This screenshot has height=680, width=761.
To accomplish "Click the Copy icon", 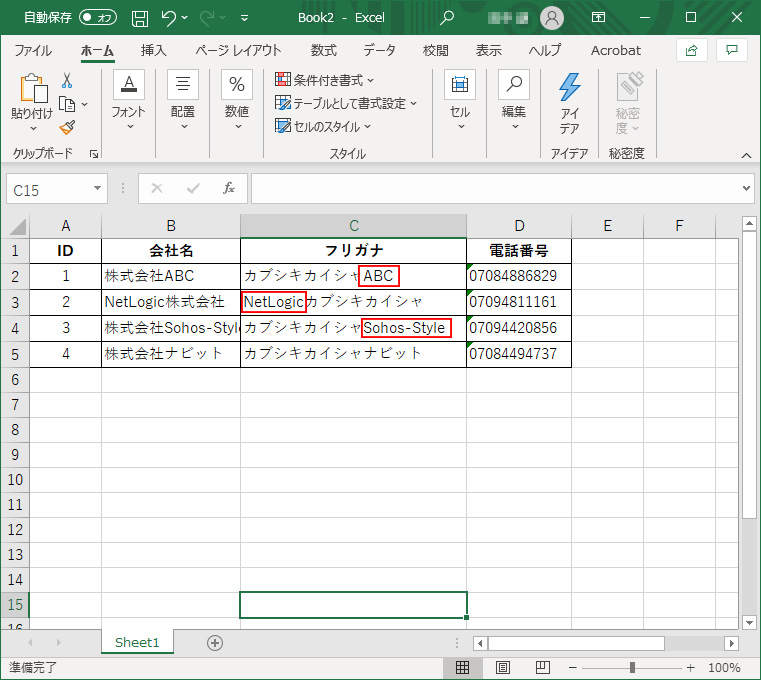I will 67,104.
